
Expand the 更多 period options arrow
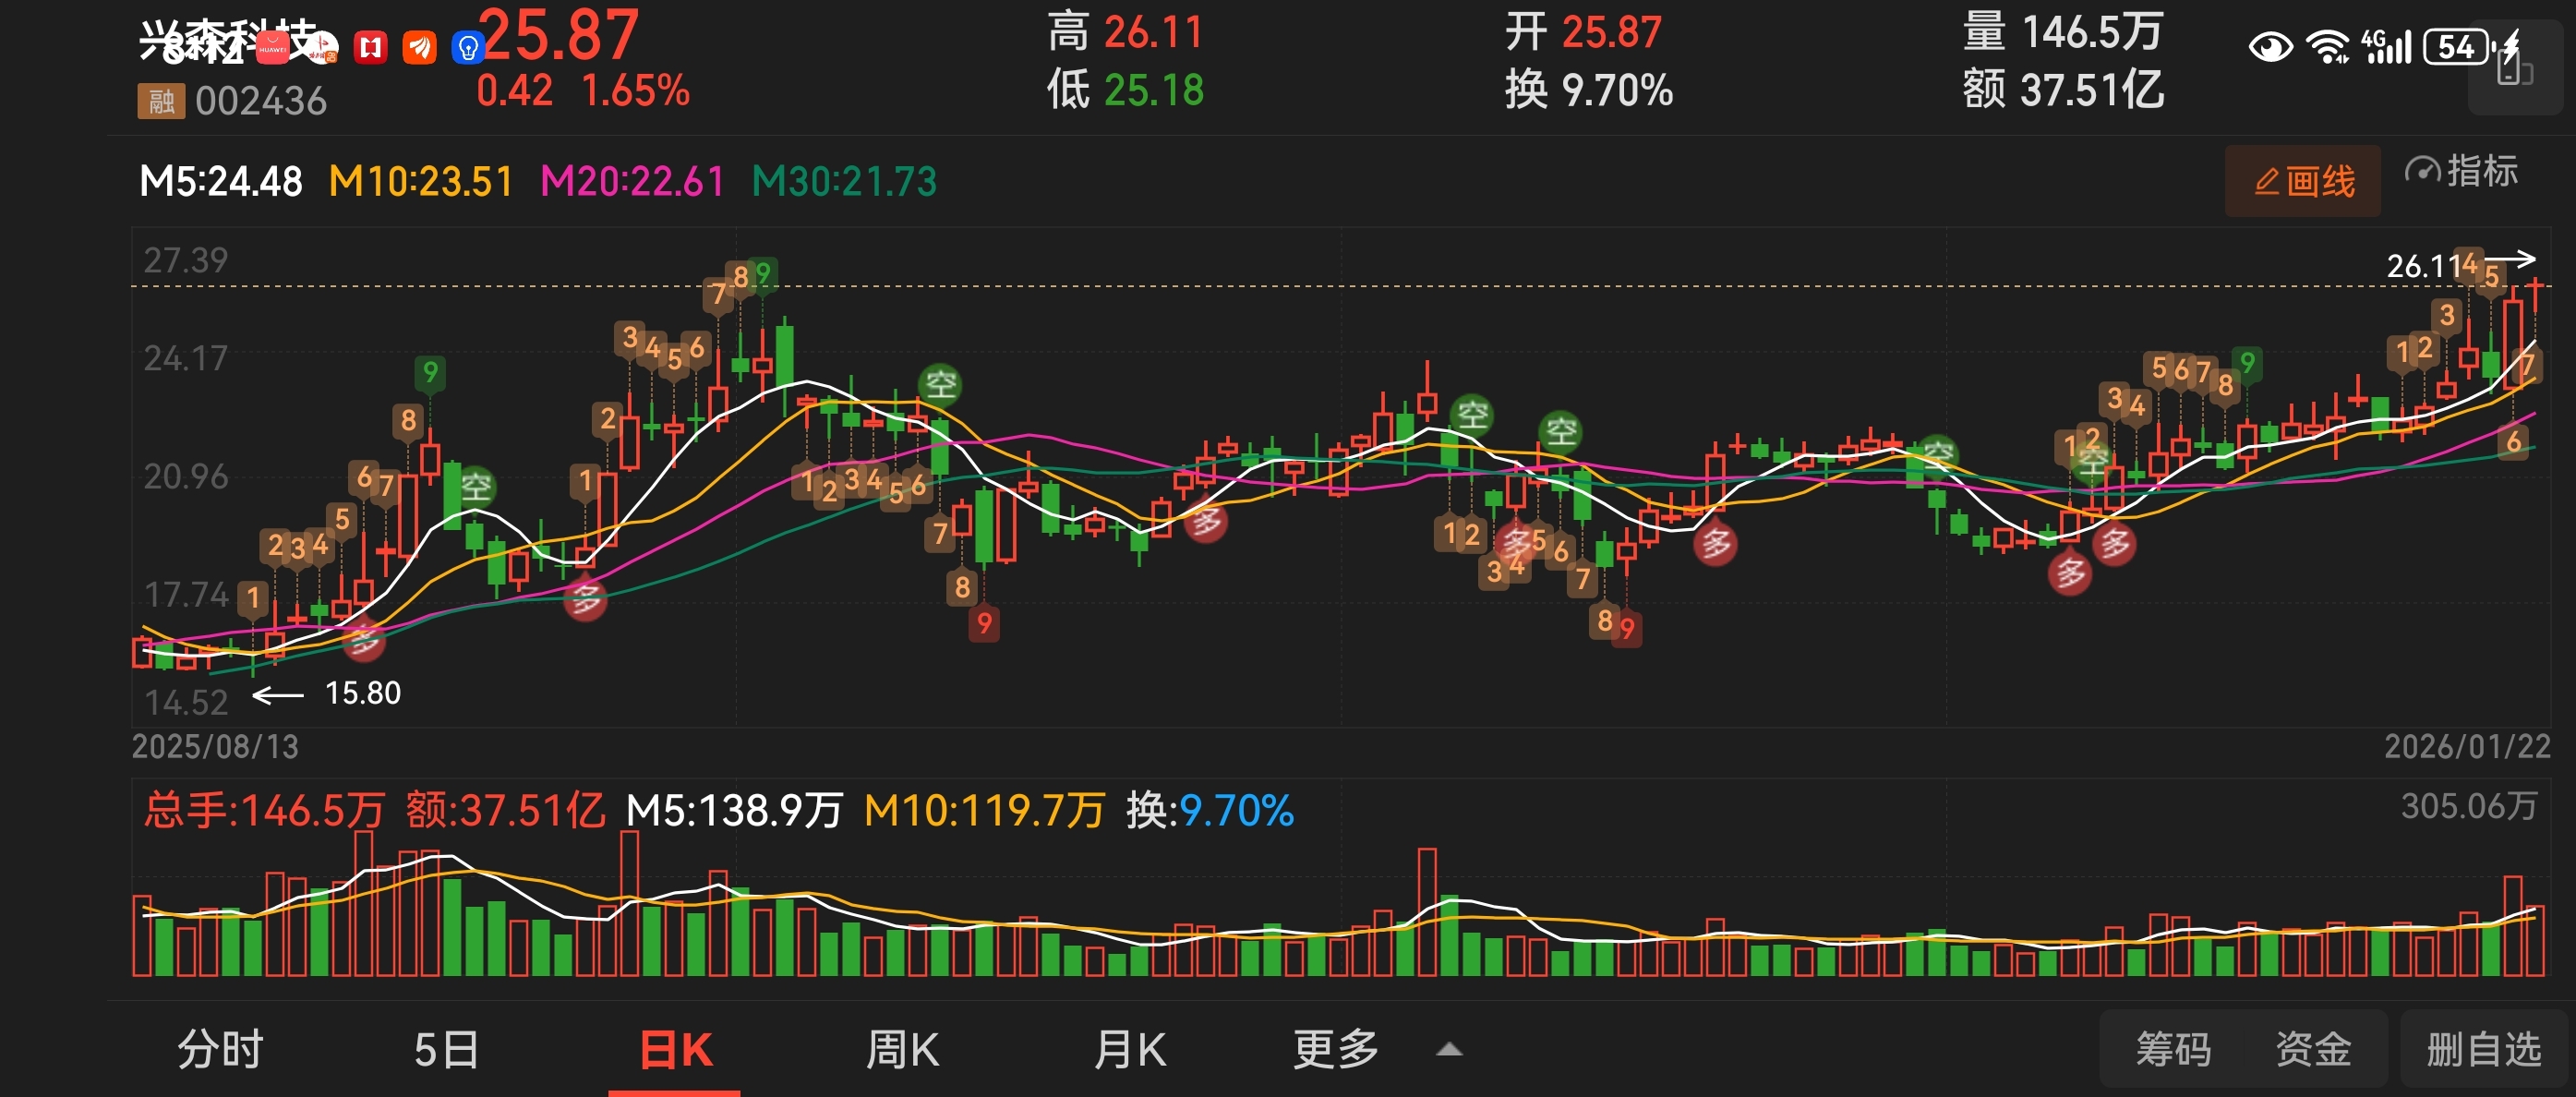pos(1449,1050)
